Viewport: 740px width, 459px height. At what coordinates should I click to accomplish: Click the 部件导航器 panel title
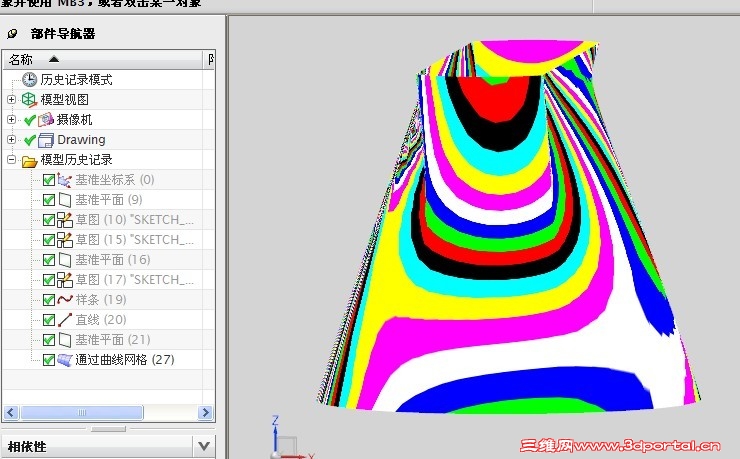[x=63, y=33]
